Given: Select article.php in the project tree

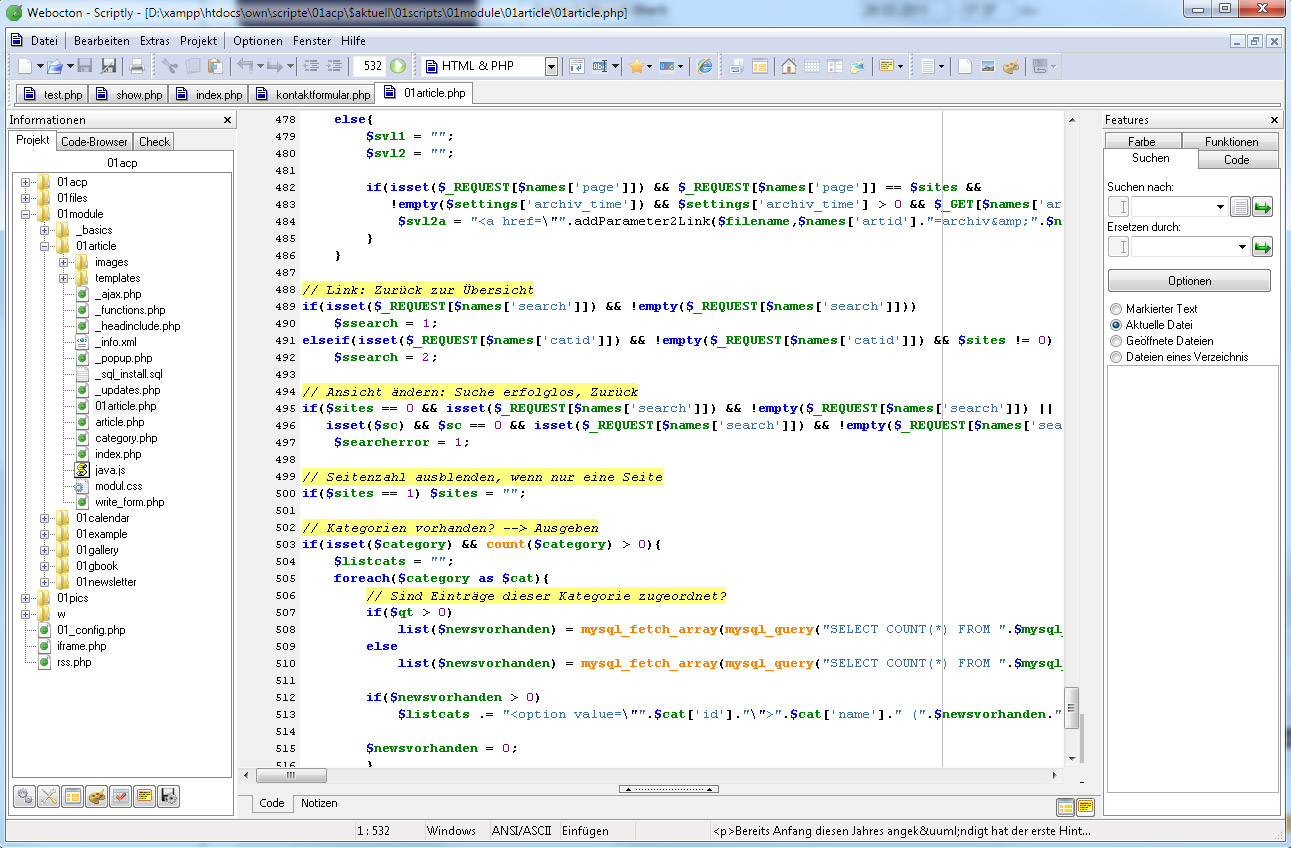Looking at the screenshot, I should [119, 422].
